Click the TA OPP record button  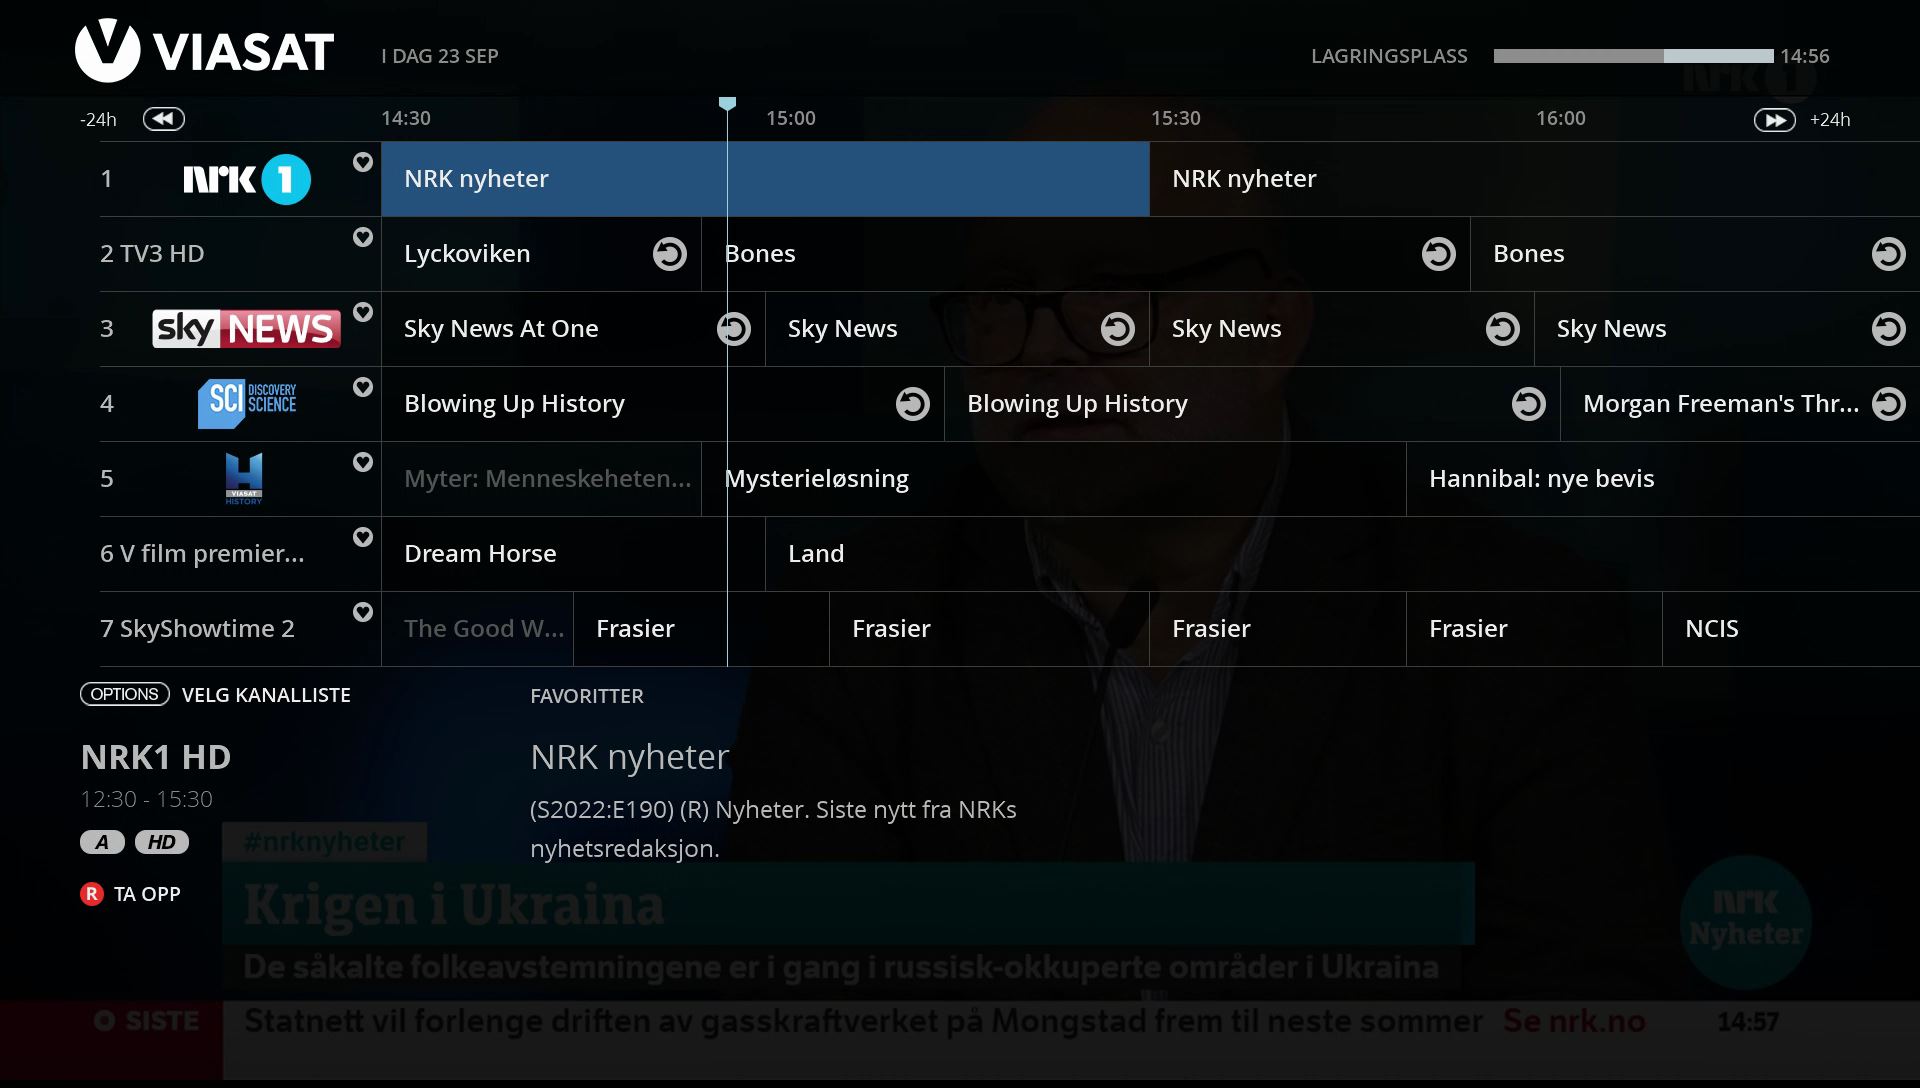[x=147, y=894]
